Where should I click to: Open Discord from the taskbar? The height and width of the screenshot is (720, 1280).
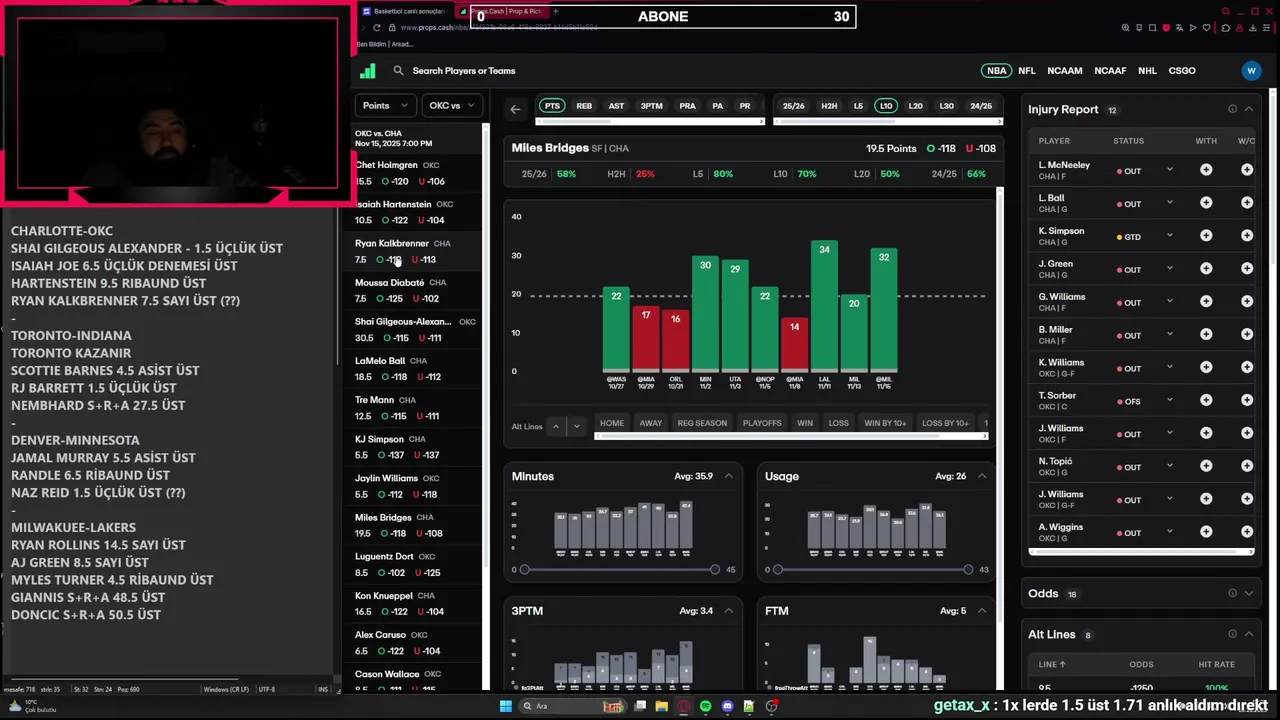click(727, 706)
